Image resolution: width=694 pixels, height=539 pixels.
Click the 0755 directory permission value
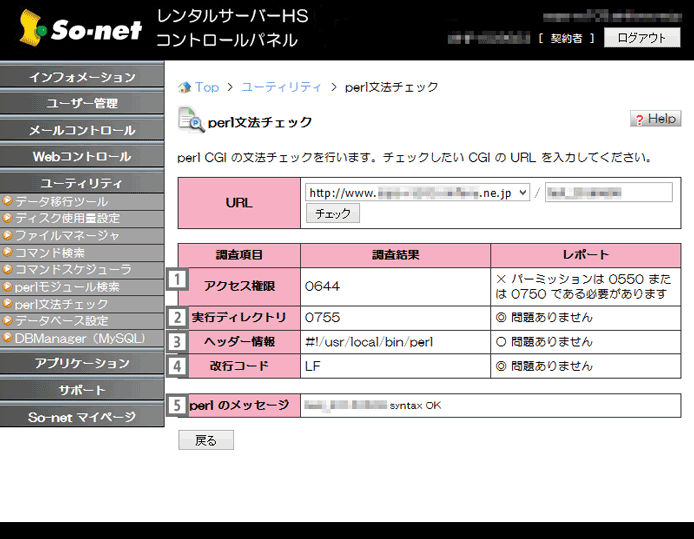tap(322, 317)
